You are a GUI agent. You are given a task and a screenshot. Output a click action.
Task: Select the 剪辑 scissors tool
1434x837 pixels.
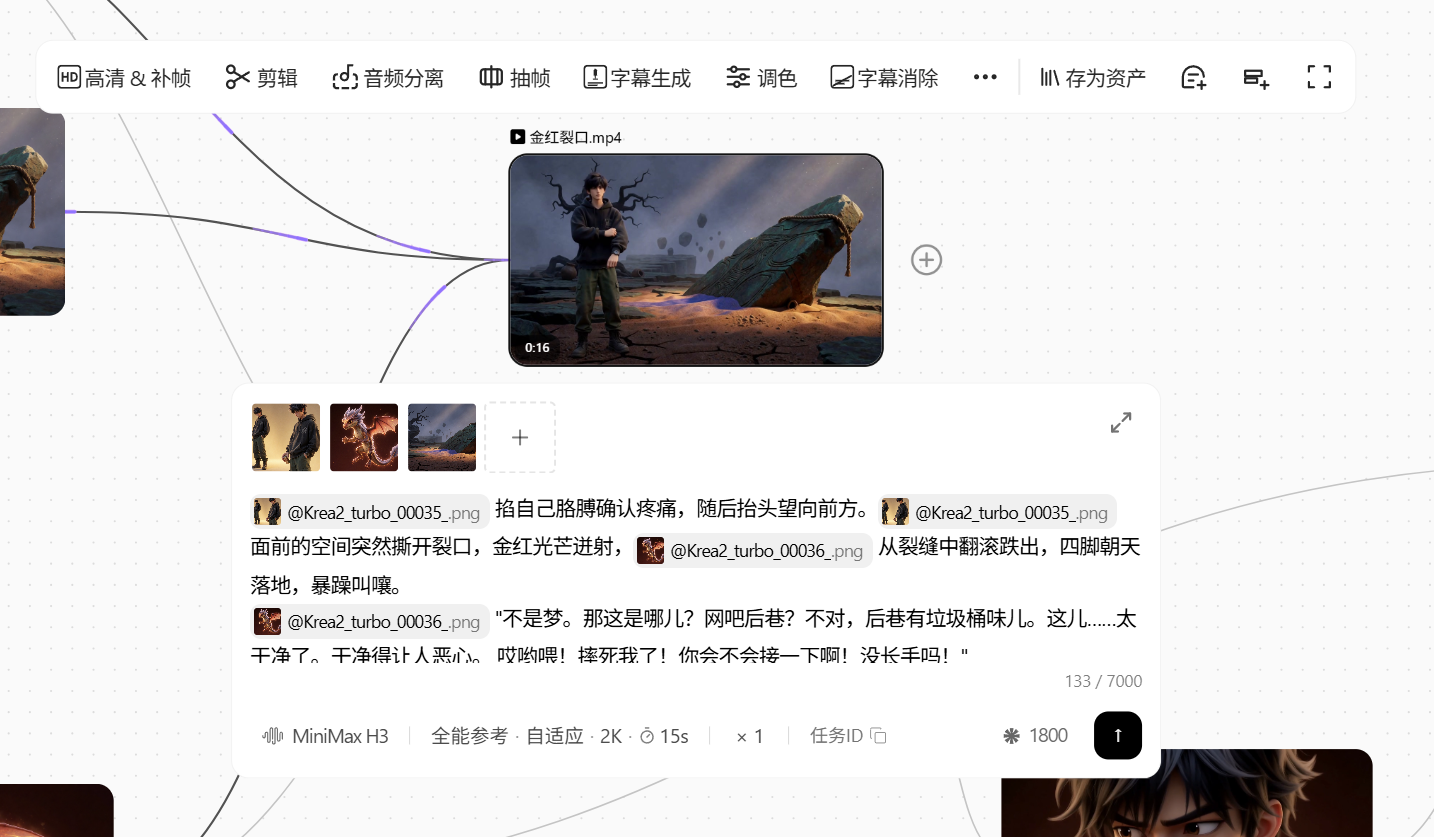(x=261, y=77)
